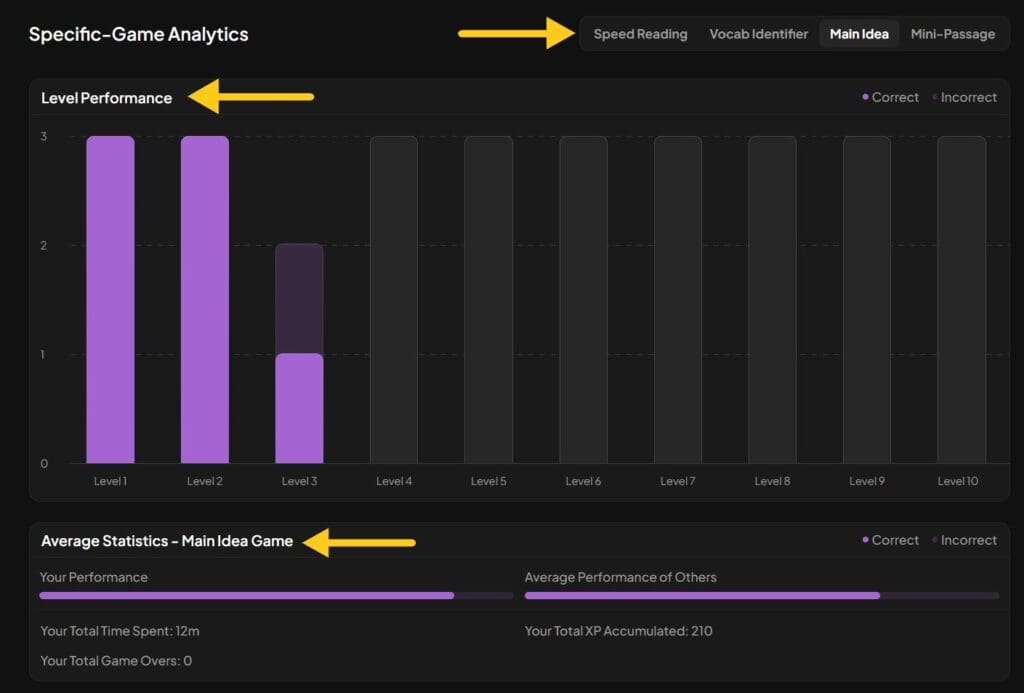Open the Vocab Identifier tab
Image resolution: width=1024 pixels, height=693 pixels.
(758, 33)
